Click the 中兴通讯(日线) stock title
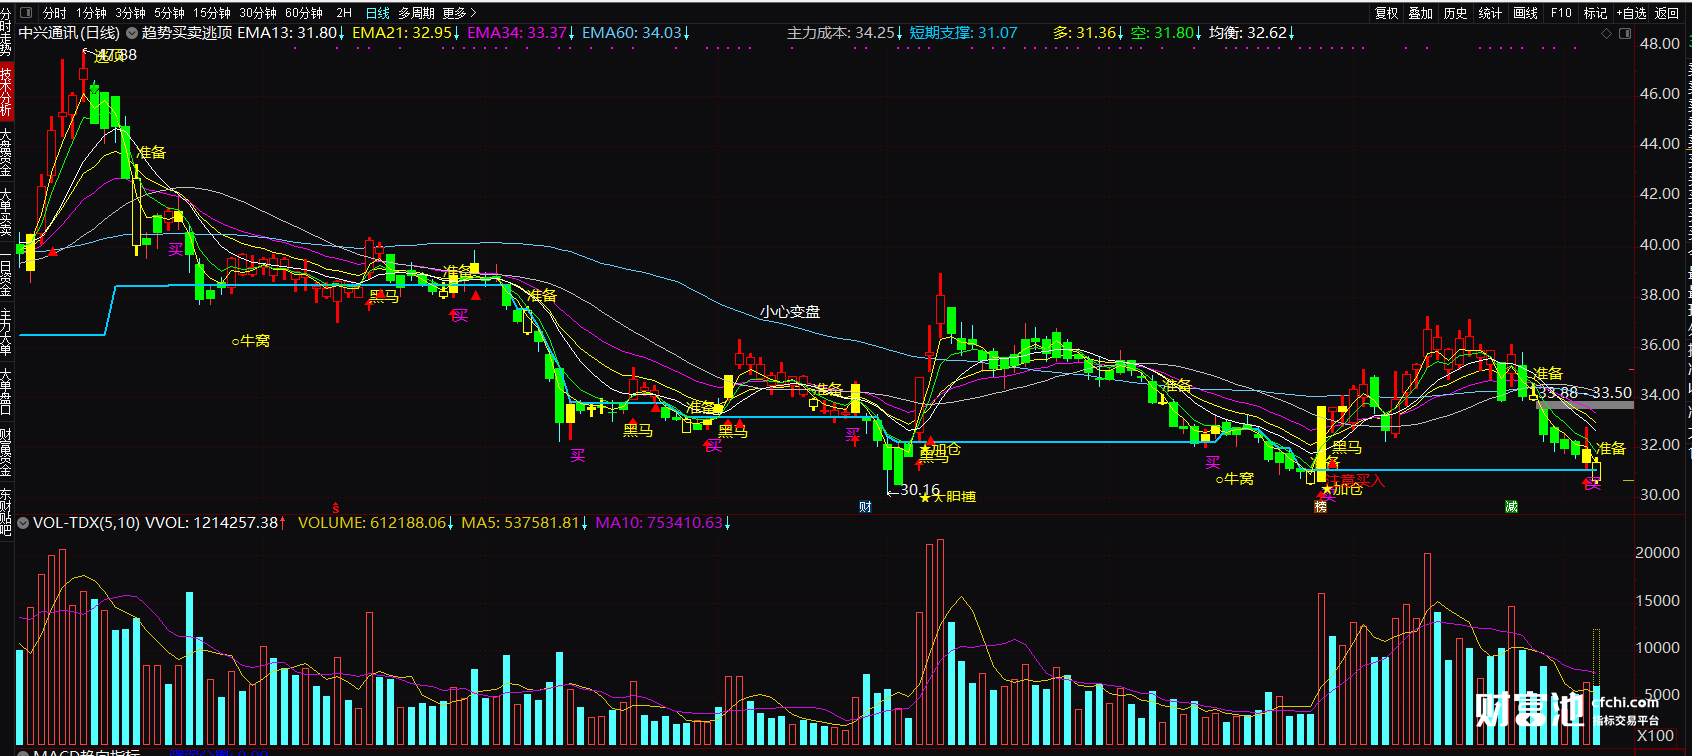Viewport: 1692px width, 756px height. (x=69, y=33)
